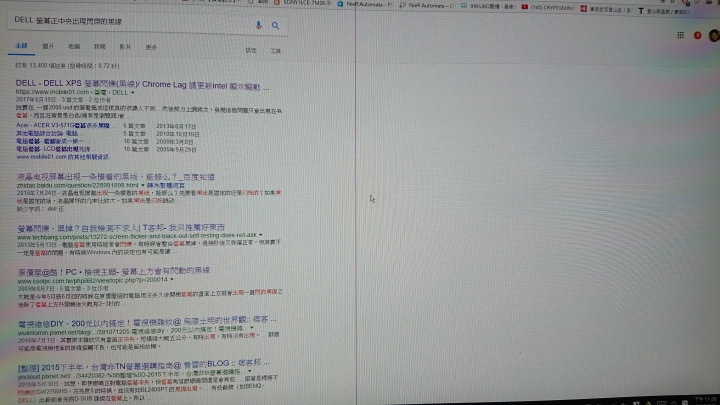Open the T客邦 螢幕閃爍 result
The image size is (720, 405).
[x=121, y=228]
